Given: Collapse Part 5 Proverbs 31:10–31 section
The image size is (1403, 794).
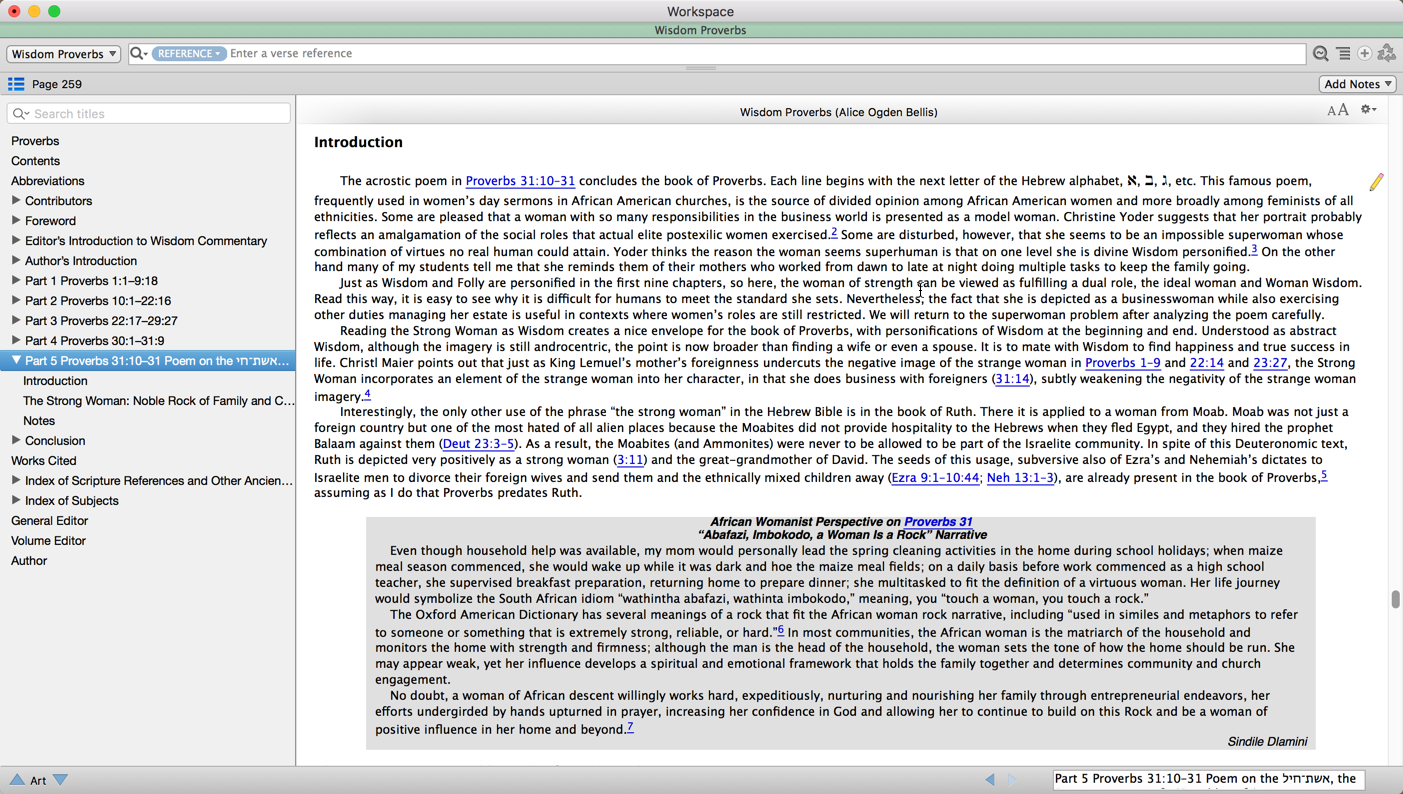Looking at the screenshot, I should pyautogui.click(x=16, y=361).
